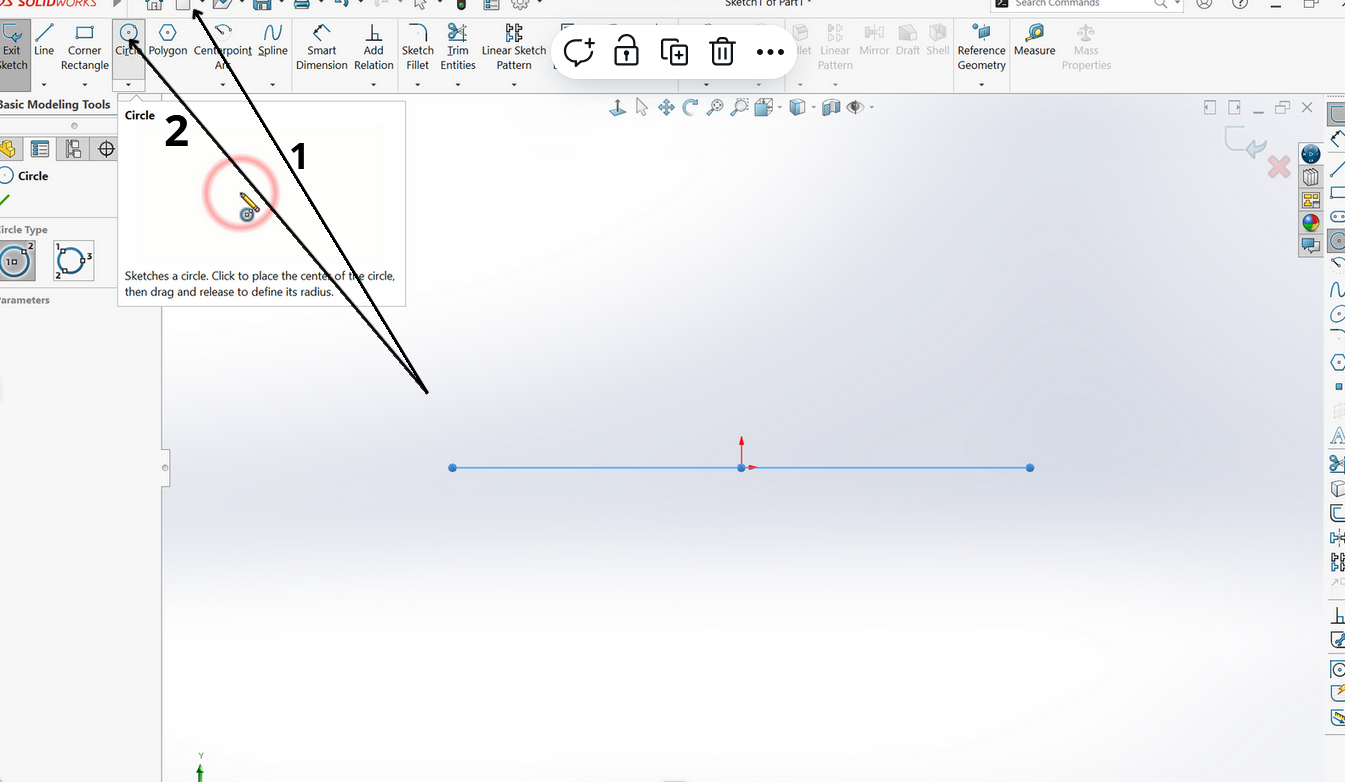Click the green OK checkmark in Circle panel
This screenshot has width=1345, height=782.
[6, 200]
